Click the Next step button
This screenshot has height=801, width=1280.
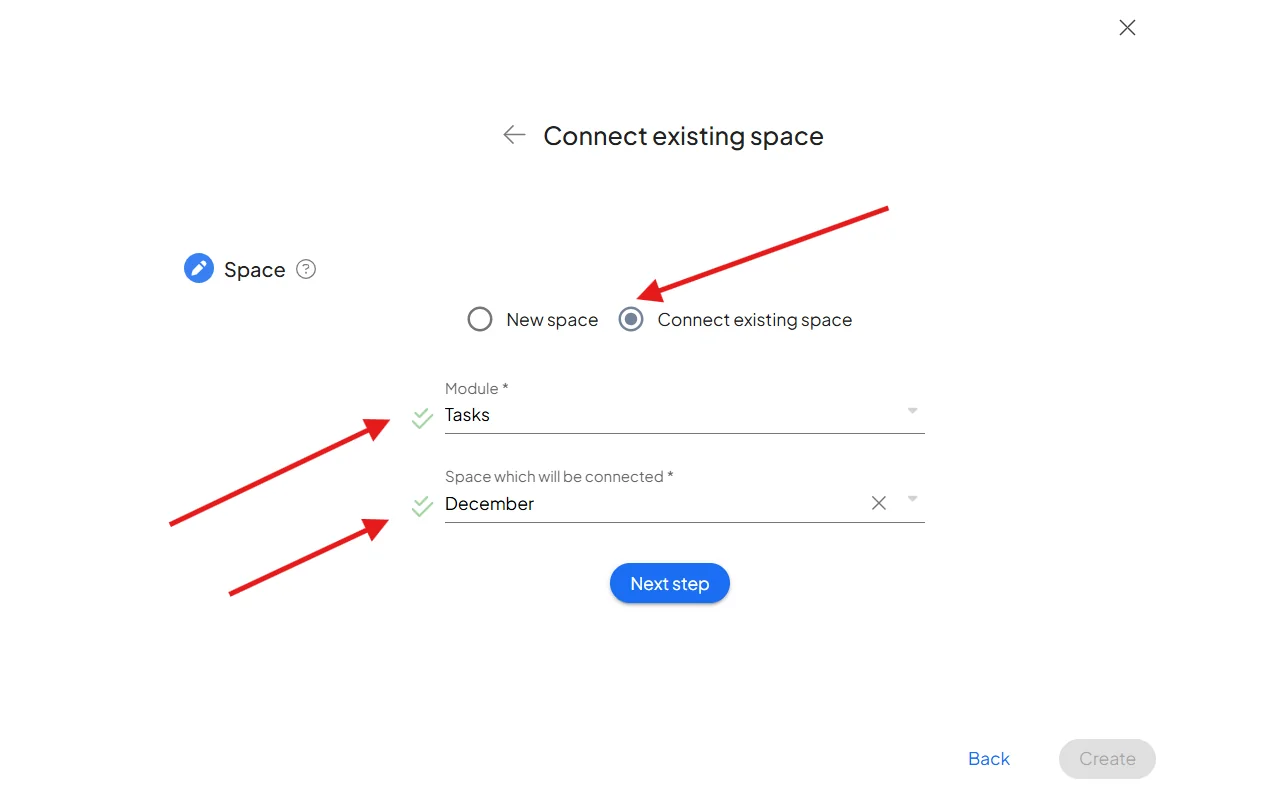tap(670, 583)
